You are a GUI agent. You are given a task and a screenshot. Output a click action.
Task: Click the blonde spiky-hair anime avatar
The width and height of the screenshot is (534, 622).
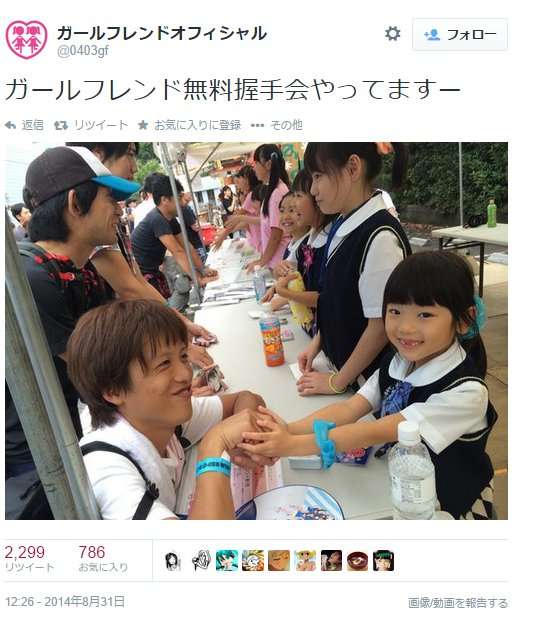pyautogui.click(x=253, y=561)
